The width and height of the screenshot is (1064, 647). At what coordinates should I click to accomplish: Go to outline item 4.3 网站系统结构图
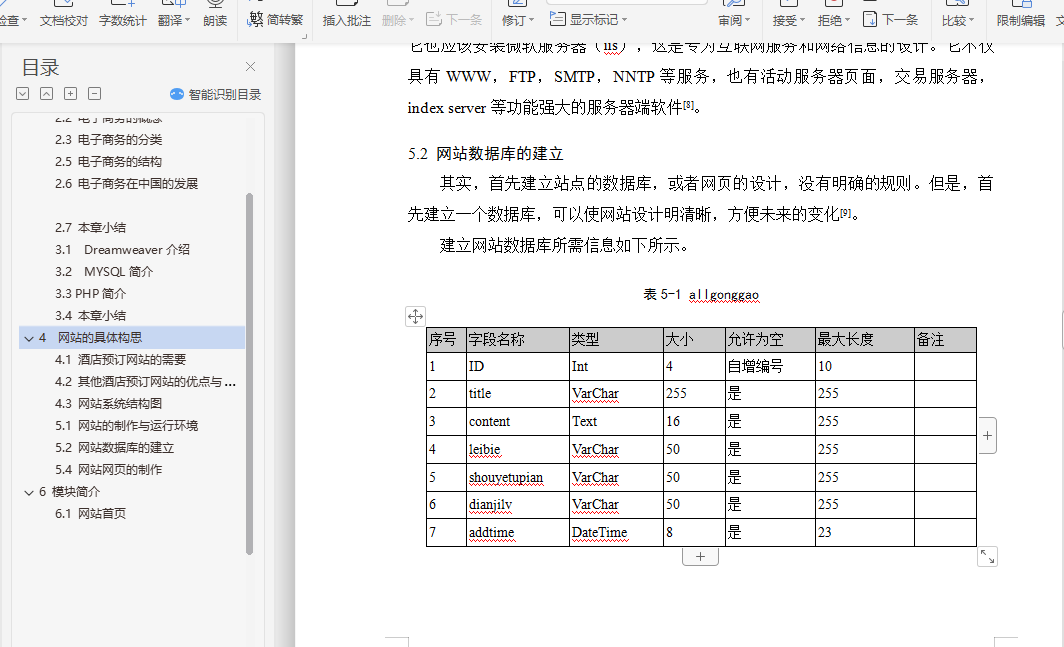[x=109, y=404]
